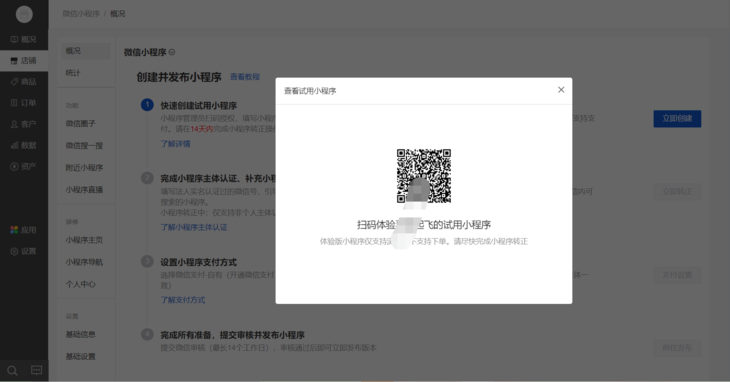Click the 查看教程 link

(245, 77)
